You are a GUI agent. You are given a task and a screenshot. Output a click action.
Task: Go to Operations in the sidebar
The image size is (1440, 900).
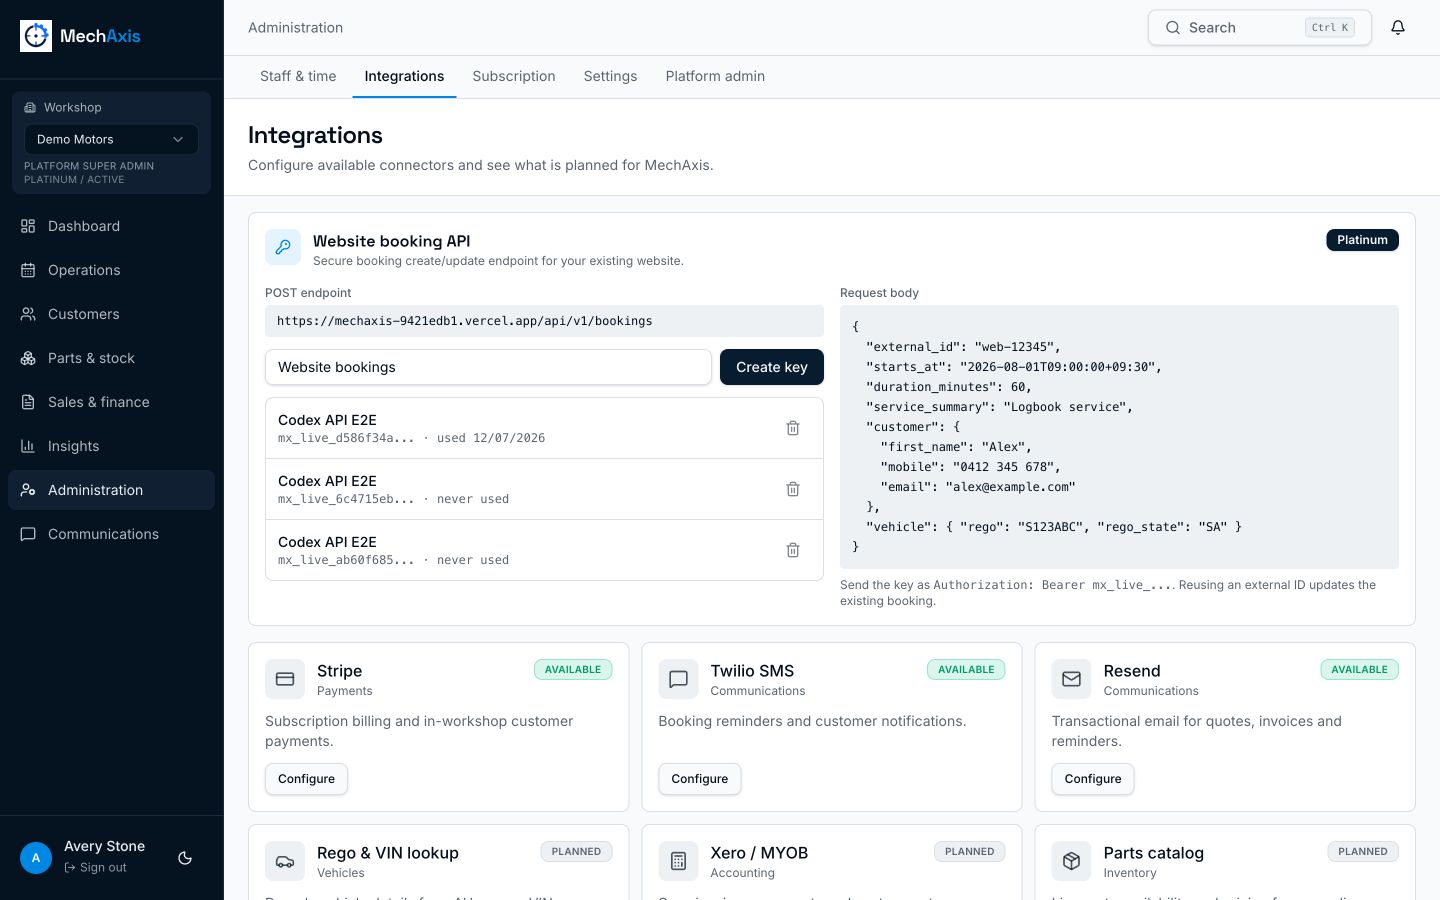coord(111,270)
